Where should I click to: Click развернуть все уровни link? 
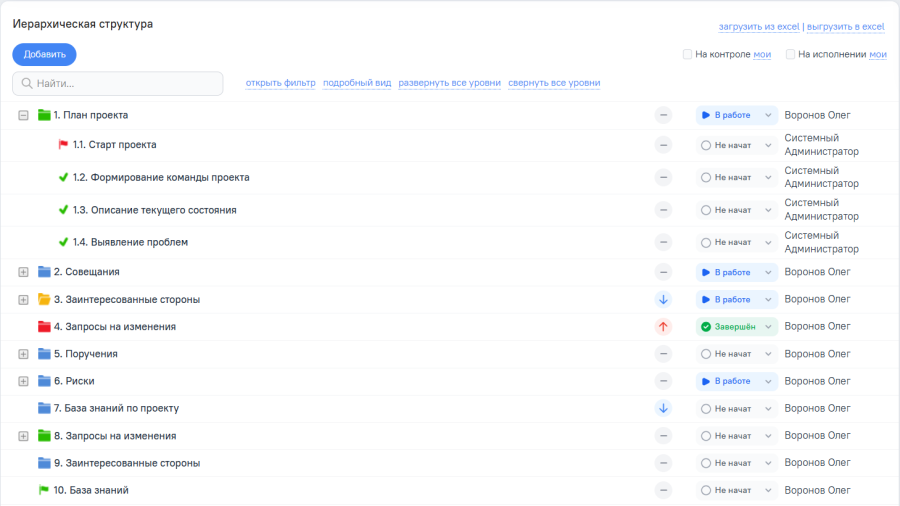pos(449,83)
